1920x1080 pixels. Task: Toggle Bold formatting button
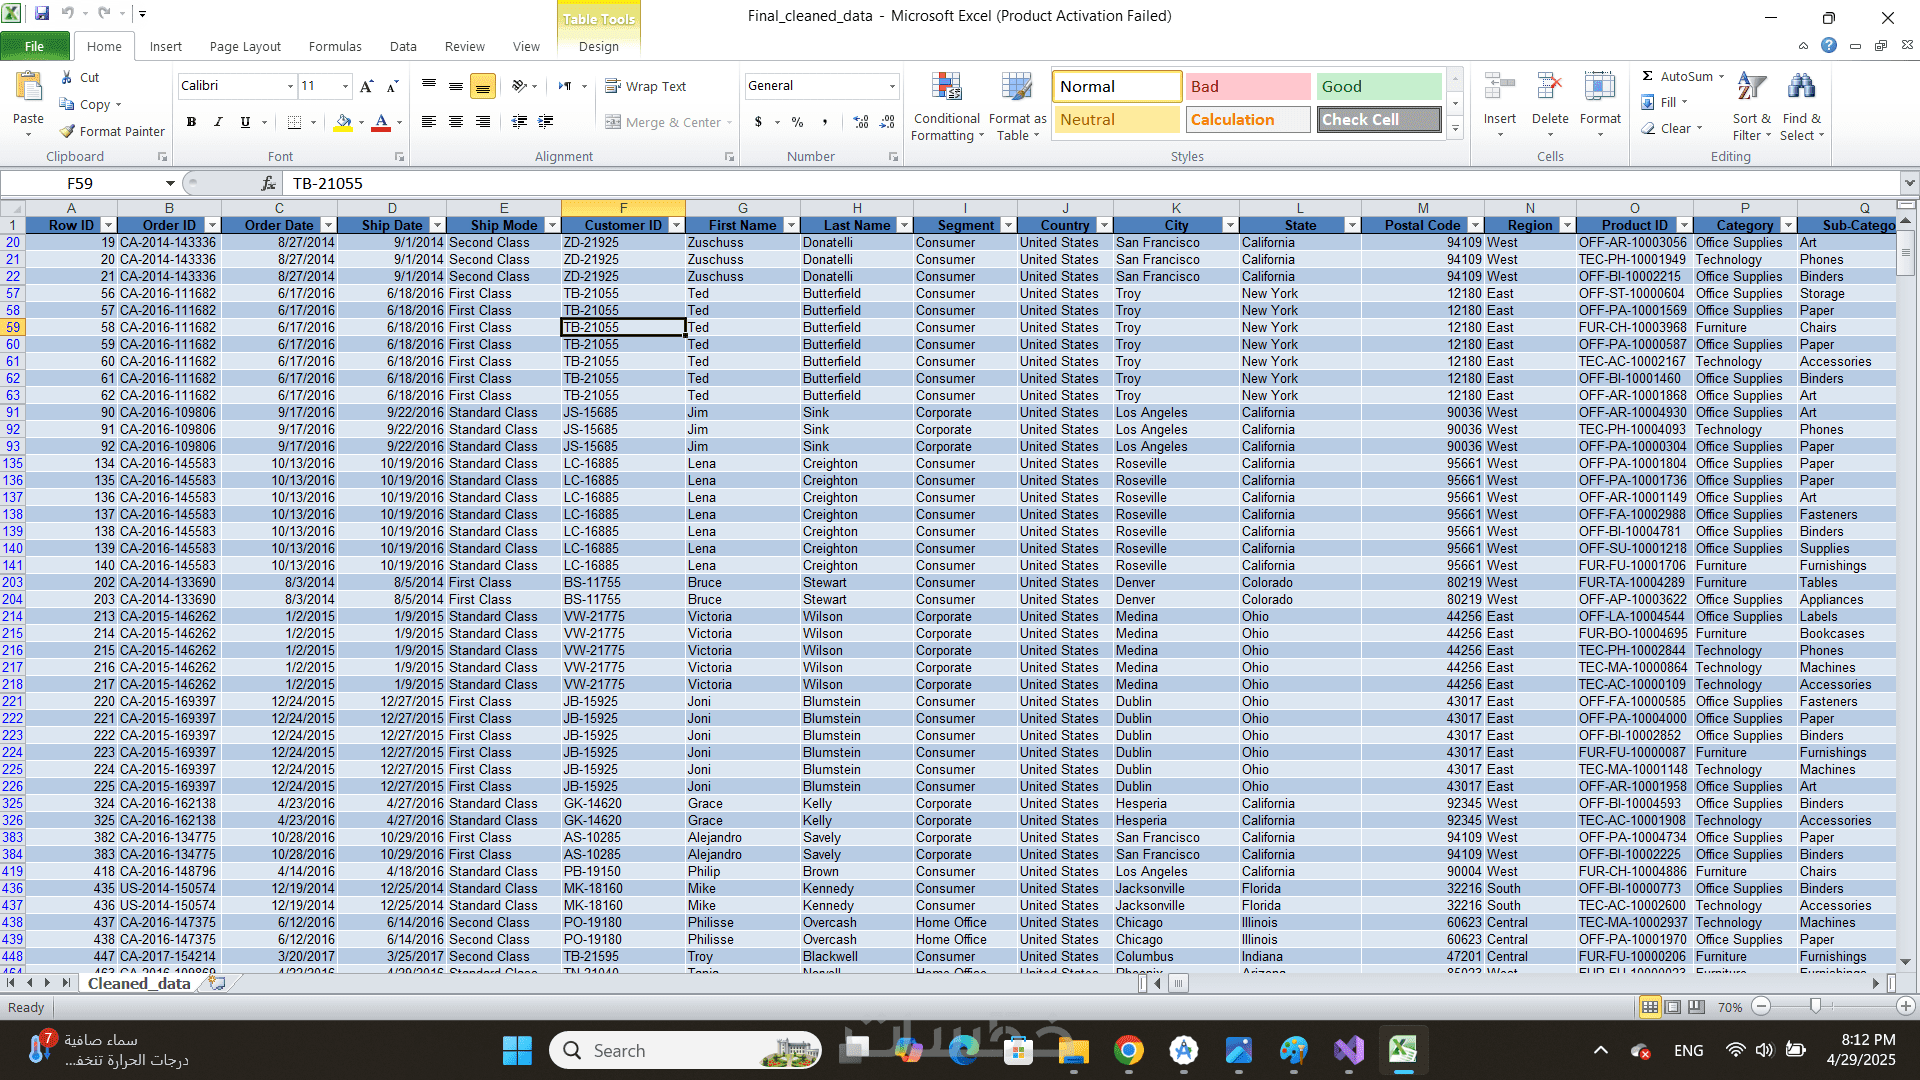click(191, 122)
